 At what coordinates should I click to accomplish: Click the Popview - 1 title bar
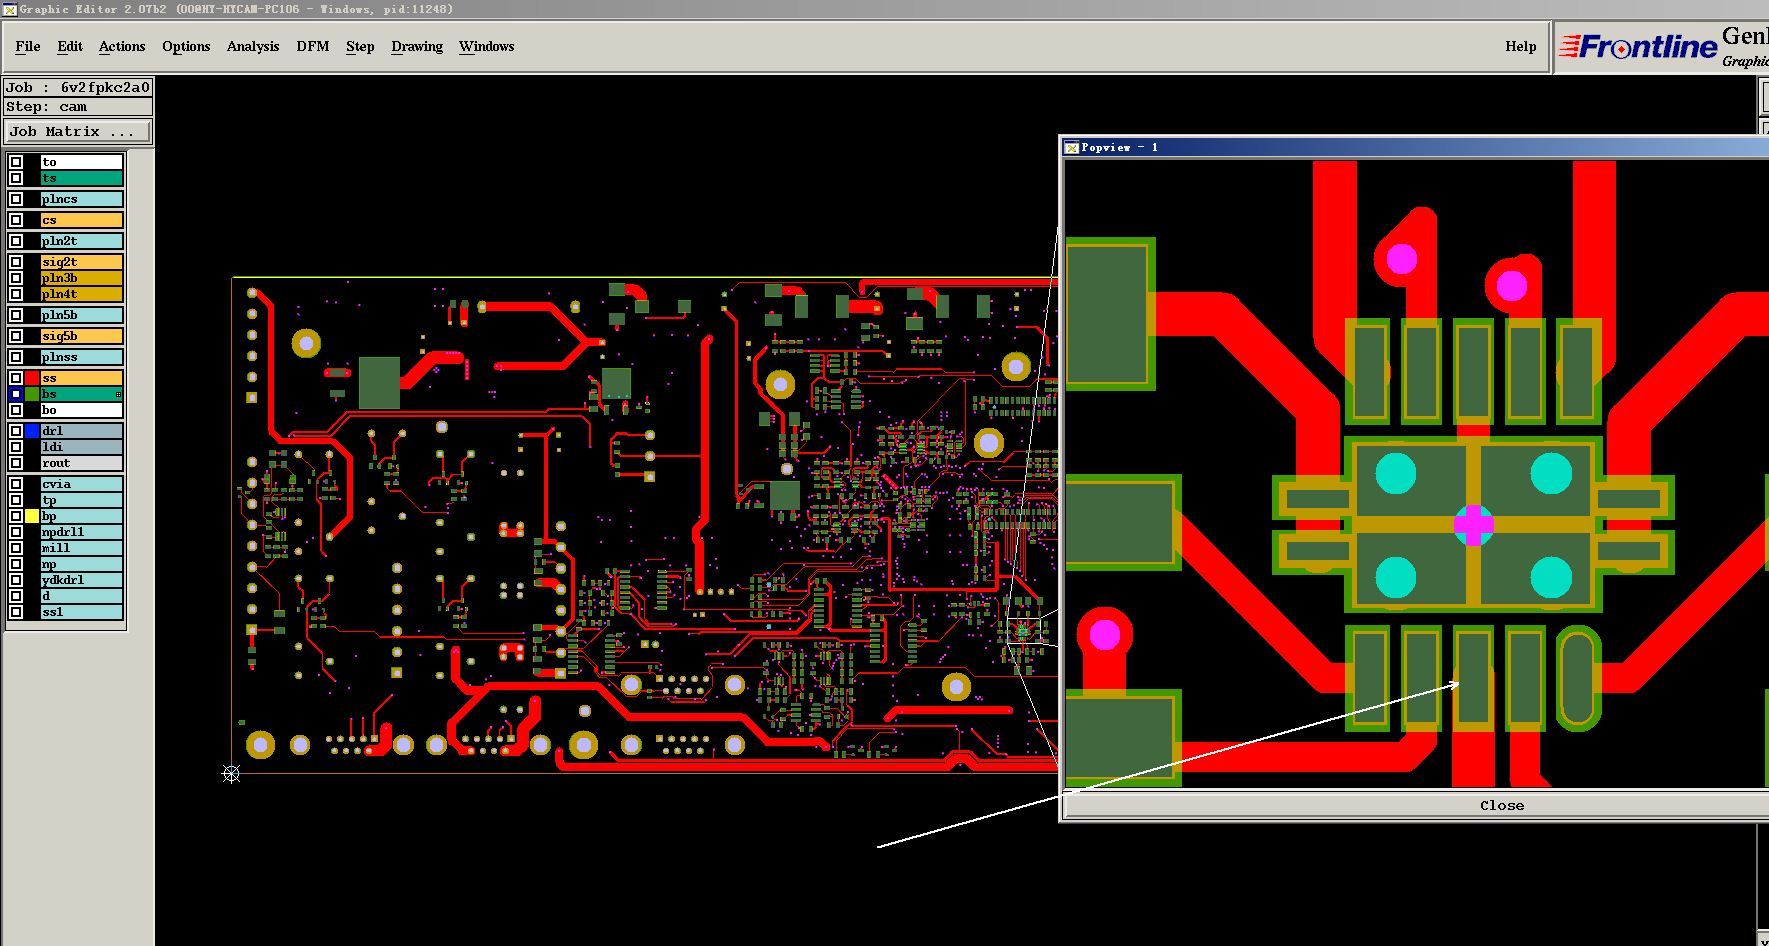(x=1416, y=147)
